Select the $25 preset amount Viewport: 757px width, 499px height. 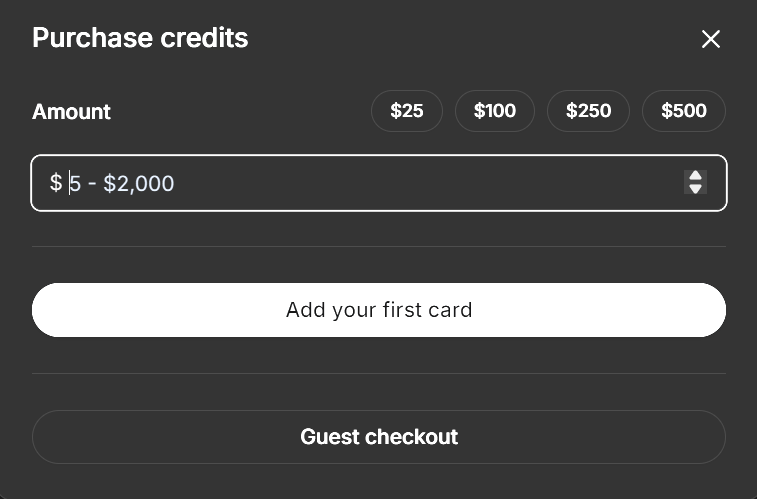tap(407, 111)
